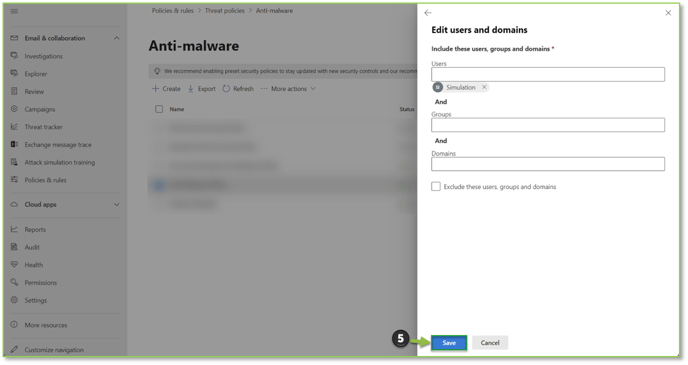
Task: Click the Review clipboard icon
Action: coord(14,91)
